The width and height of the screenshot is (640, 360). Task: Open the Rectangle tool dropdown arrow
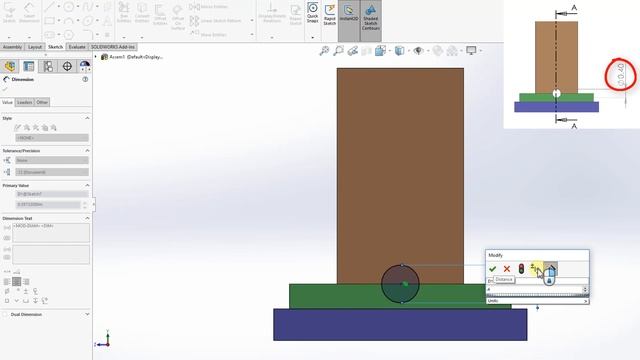(x=58, y=20)
